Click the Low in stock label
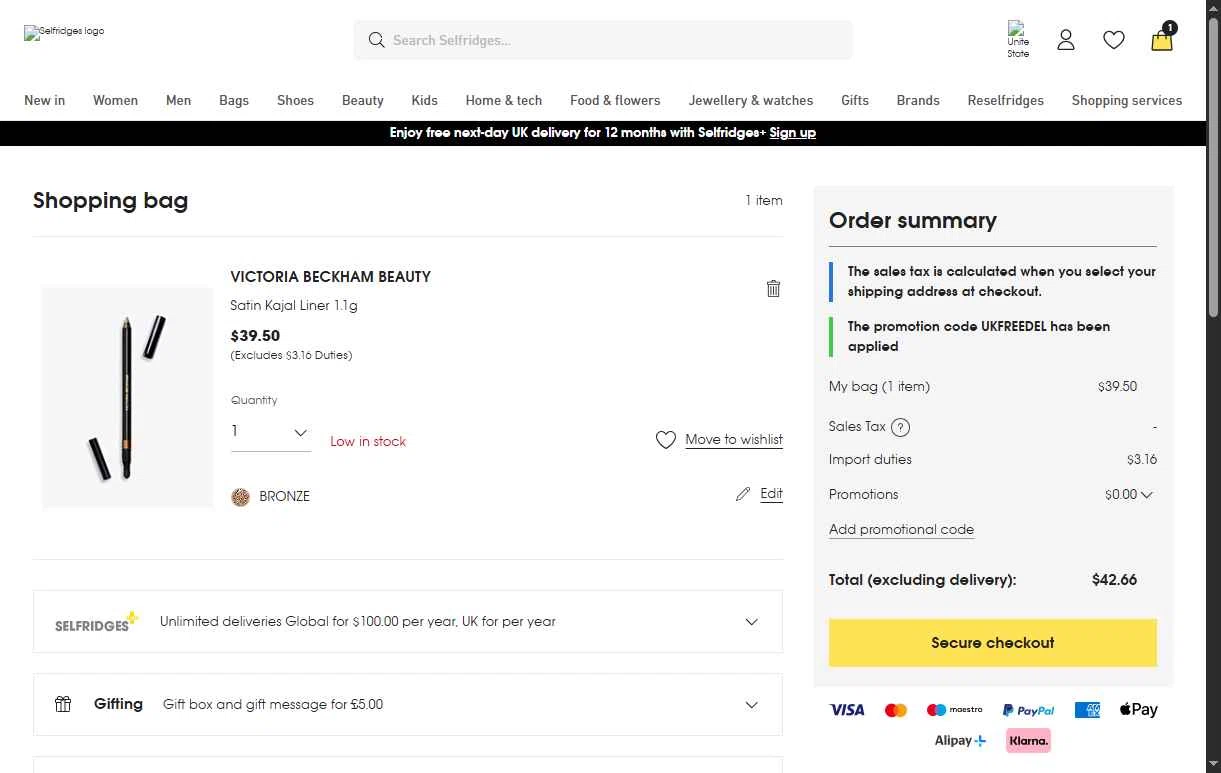Viewport: 1221px width, 773px height. [368, 441]
